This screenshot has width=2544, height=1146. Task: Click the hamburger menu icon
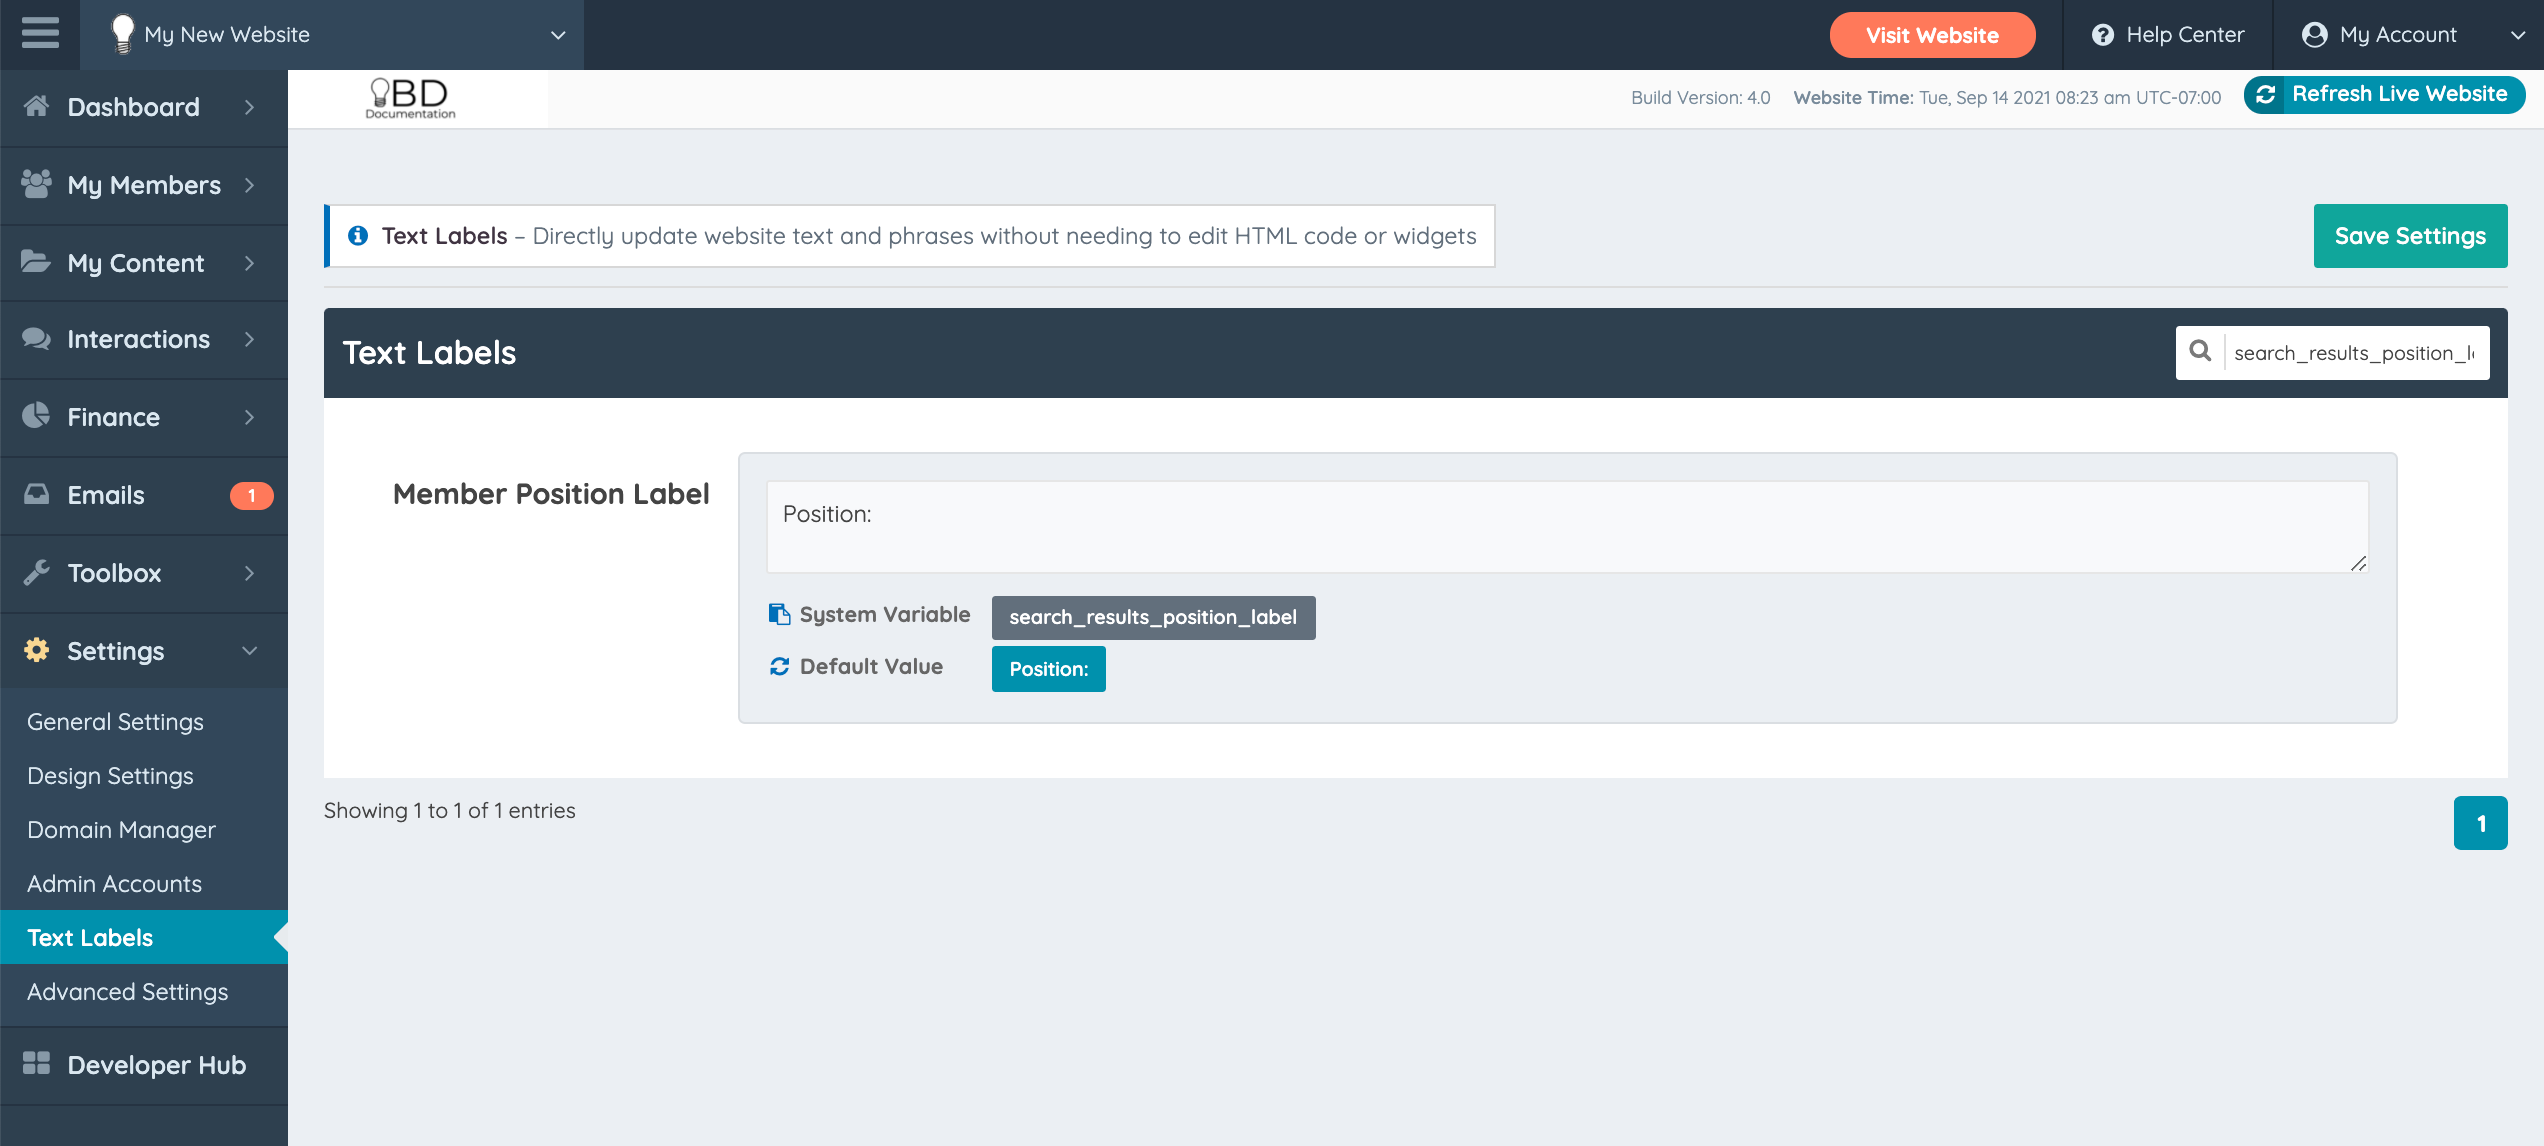click(40, 33)
